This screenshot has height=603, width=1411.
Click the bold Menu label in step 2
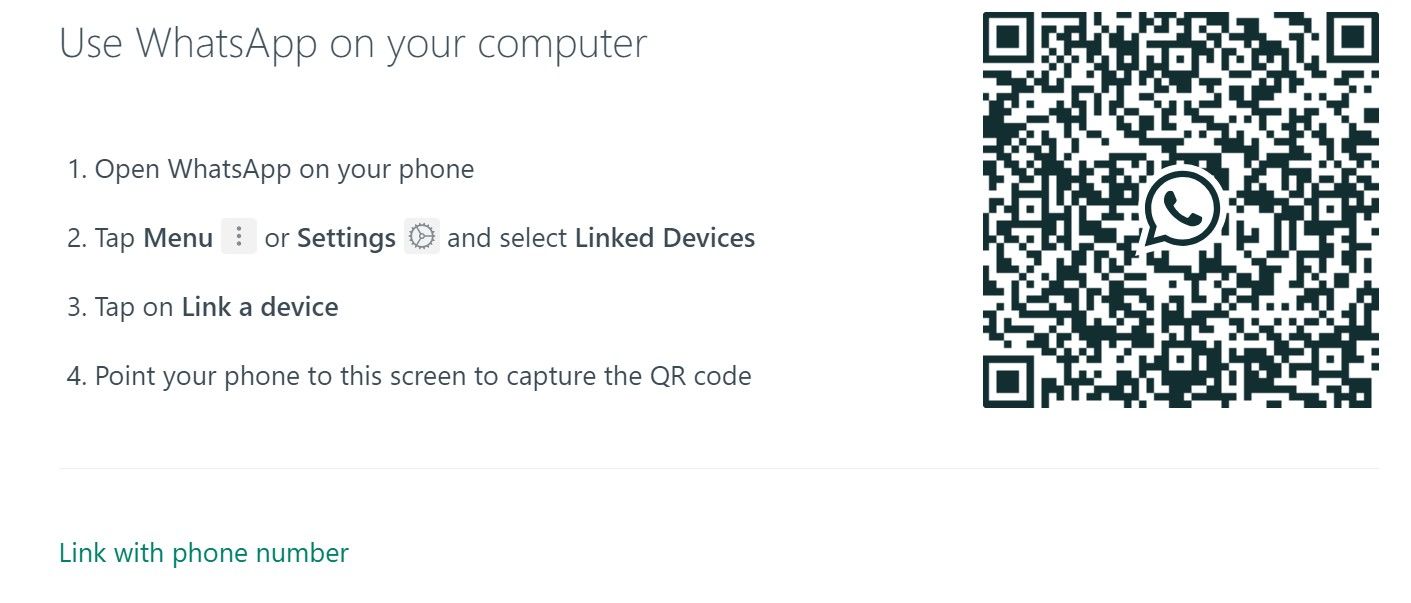pos(177,237)
